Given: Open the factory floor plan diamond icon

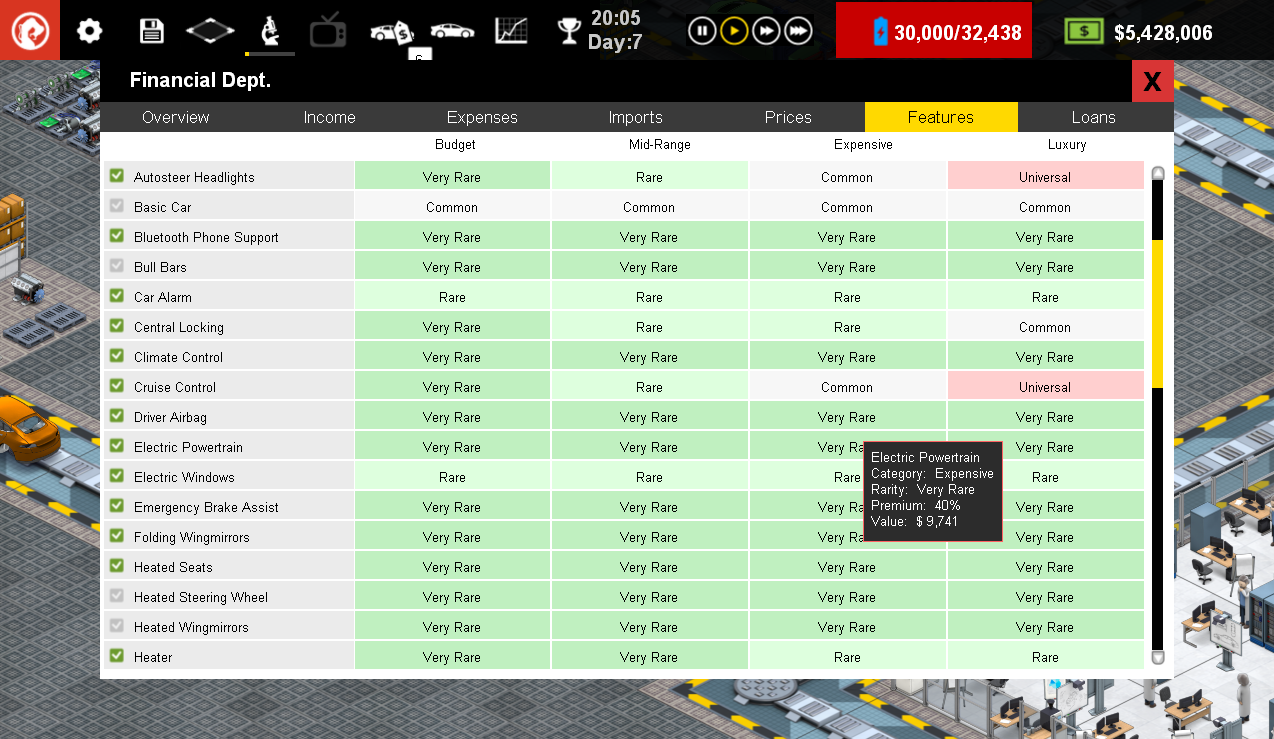Looking at the screenshot, I should 209,30.
